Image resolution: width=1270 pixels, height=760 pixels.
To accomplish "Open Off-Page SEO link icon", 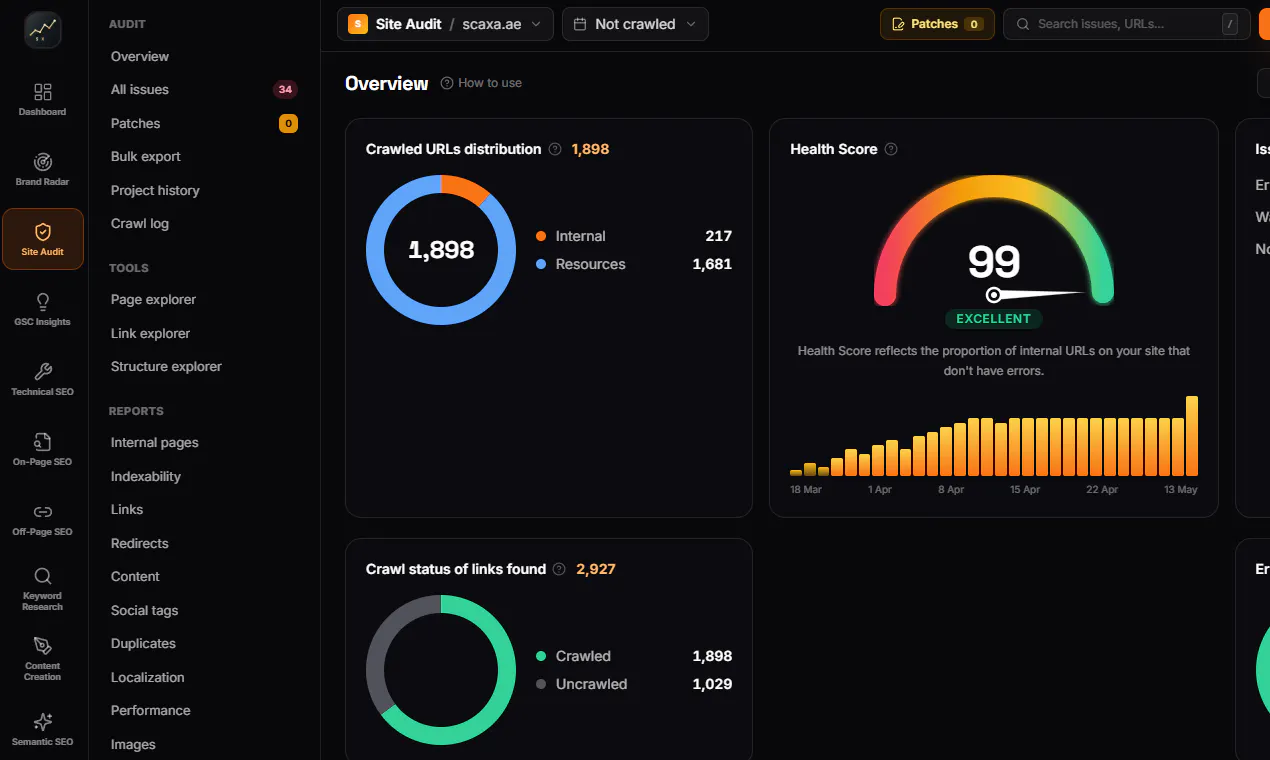I will click(x=43, y=518).
